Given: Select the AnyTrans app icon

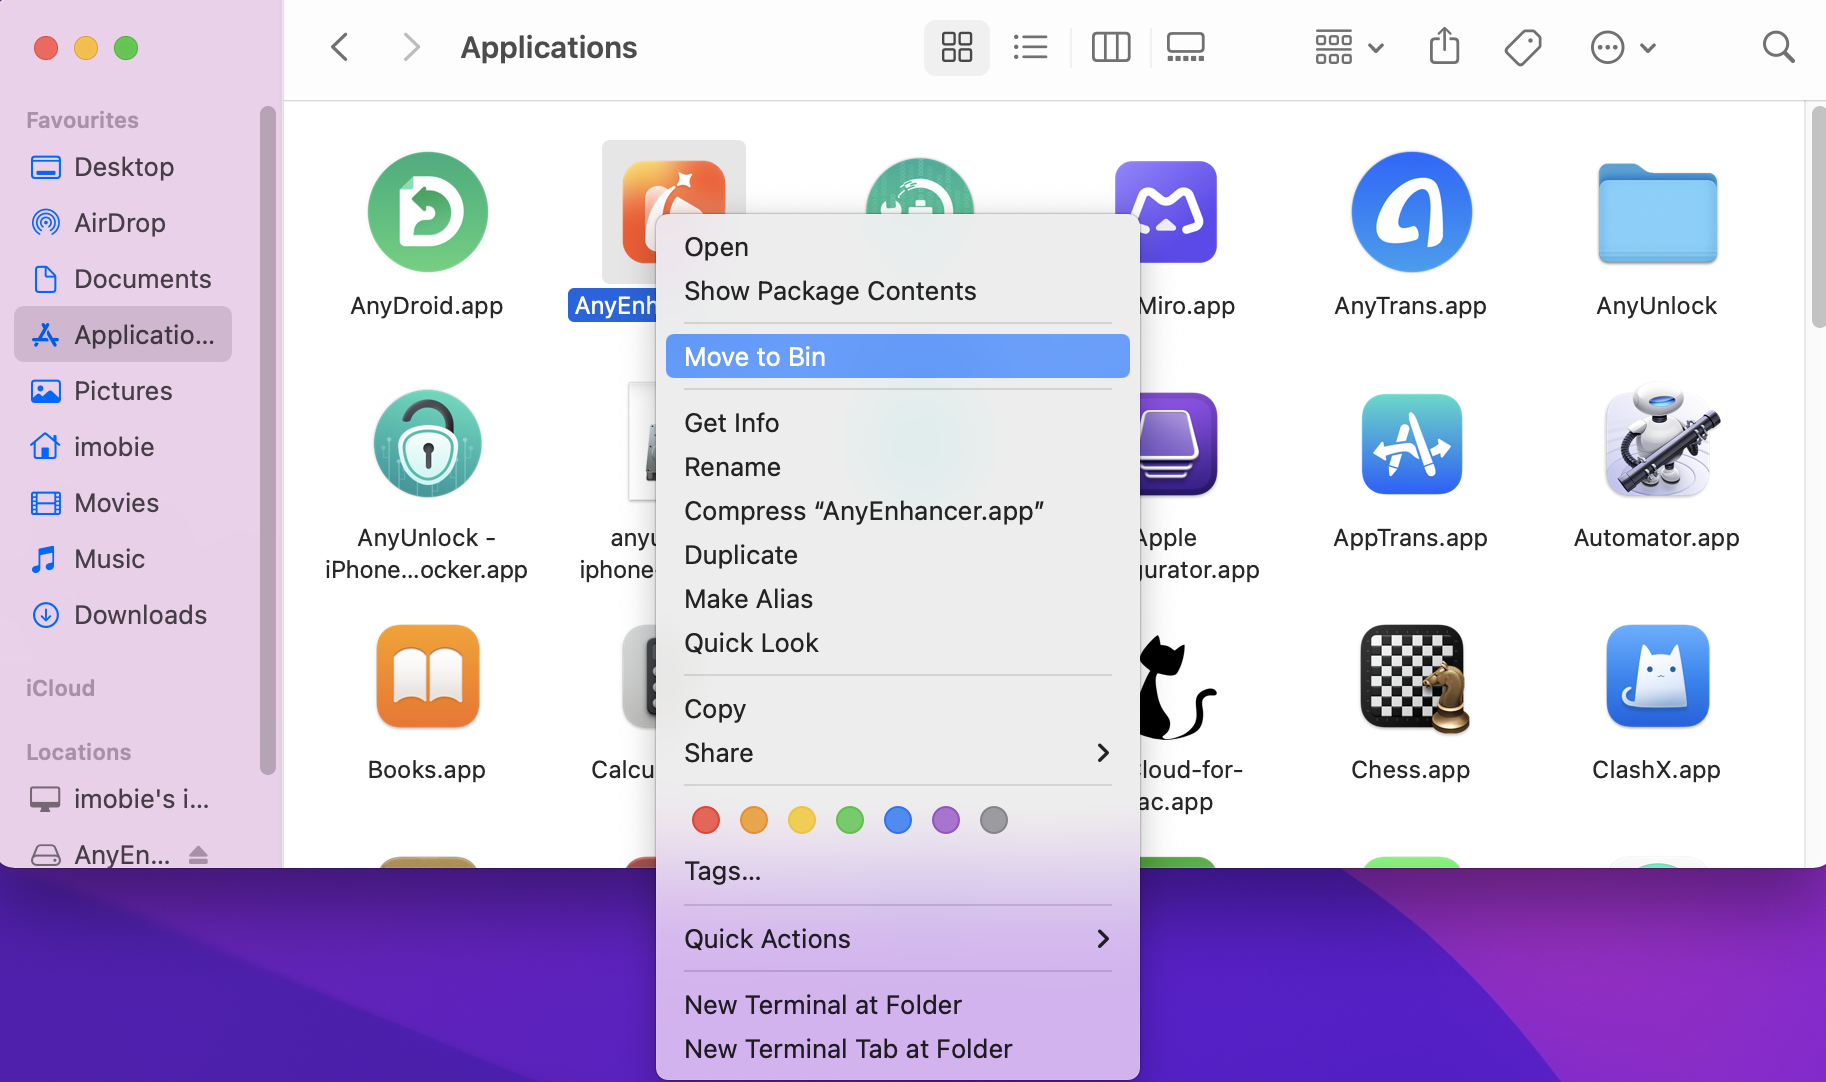Looking at the screenshot, I should [x=1411, y=211].
